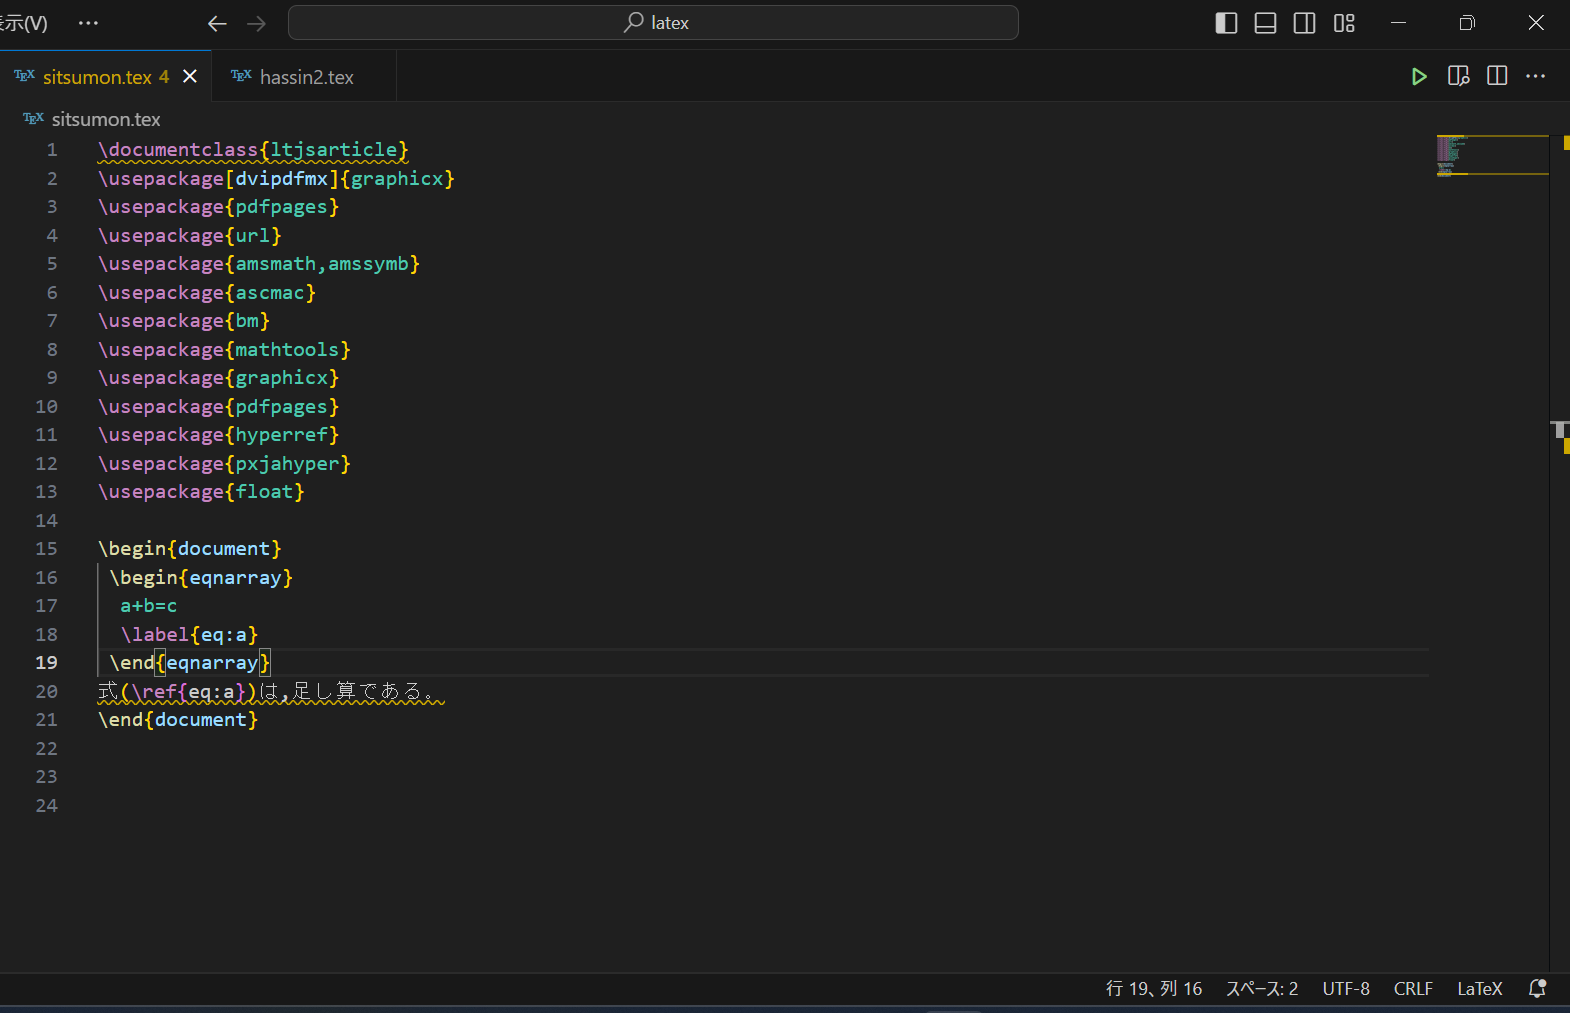
Task: Open the LaTeX PDF preview to the side
Action: point(1458,77)
